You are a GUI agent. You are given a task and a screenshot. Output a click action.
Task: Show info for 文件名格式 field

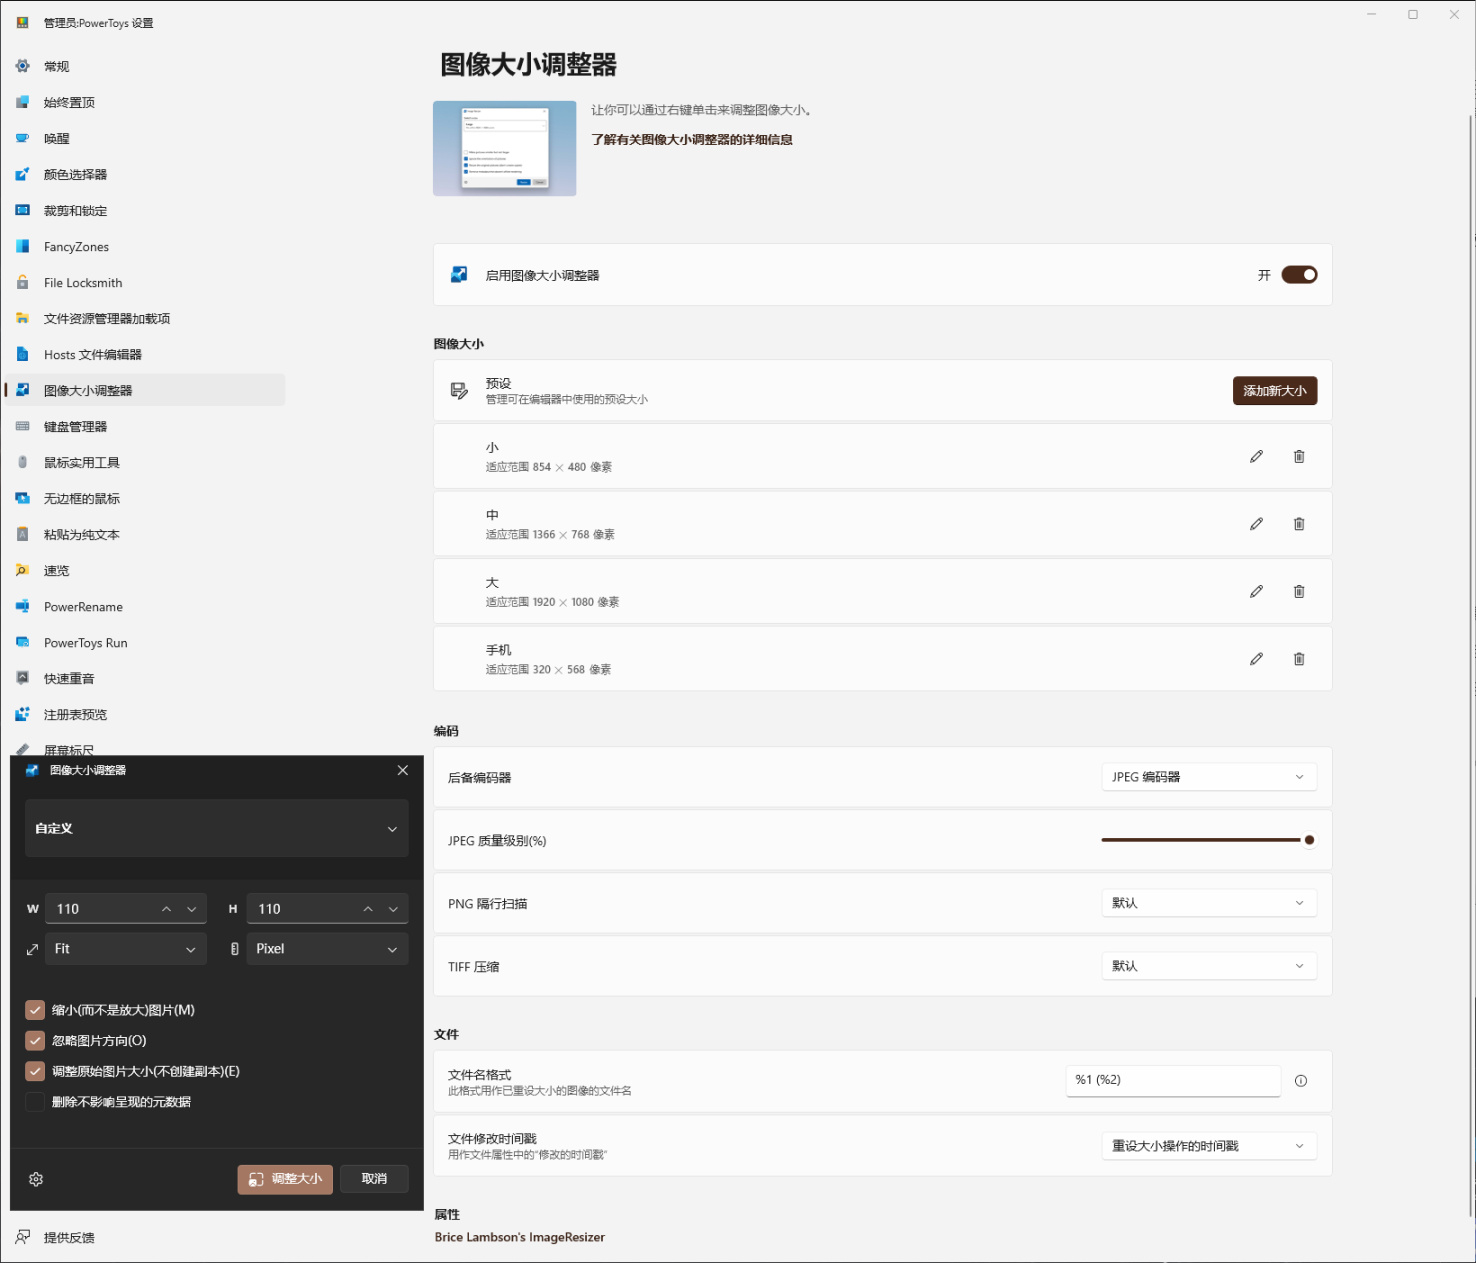1301,1080
